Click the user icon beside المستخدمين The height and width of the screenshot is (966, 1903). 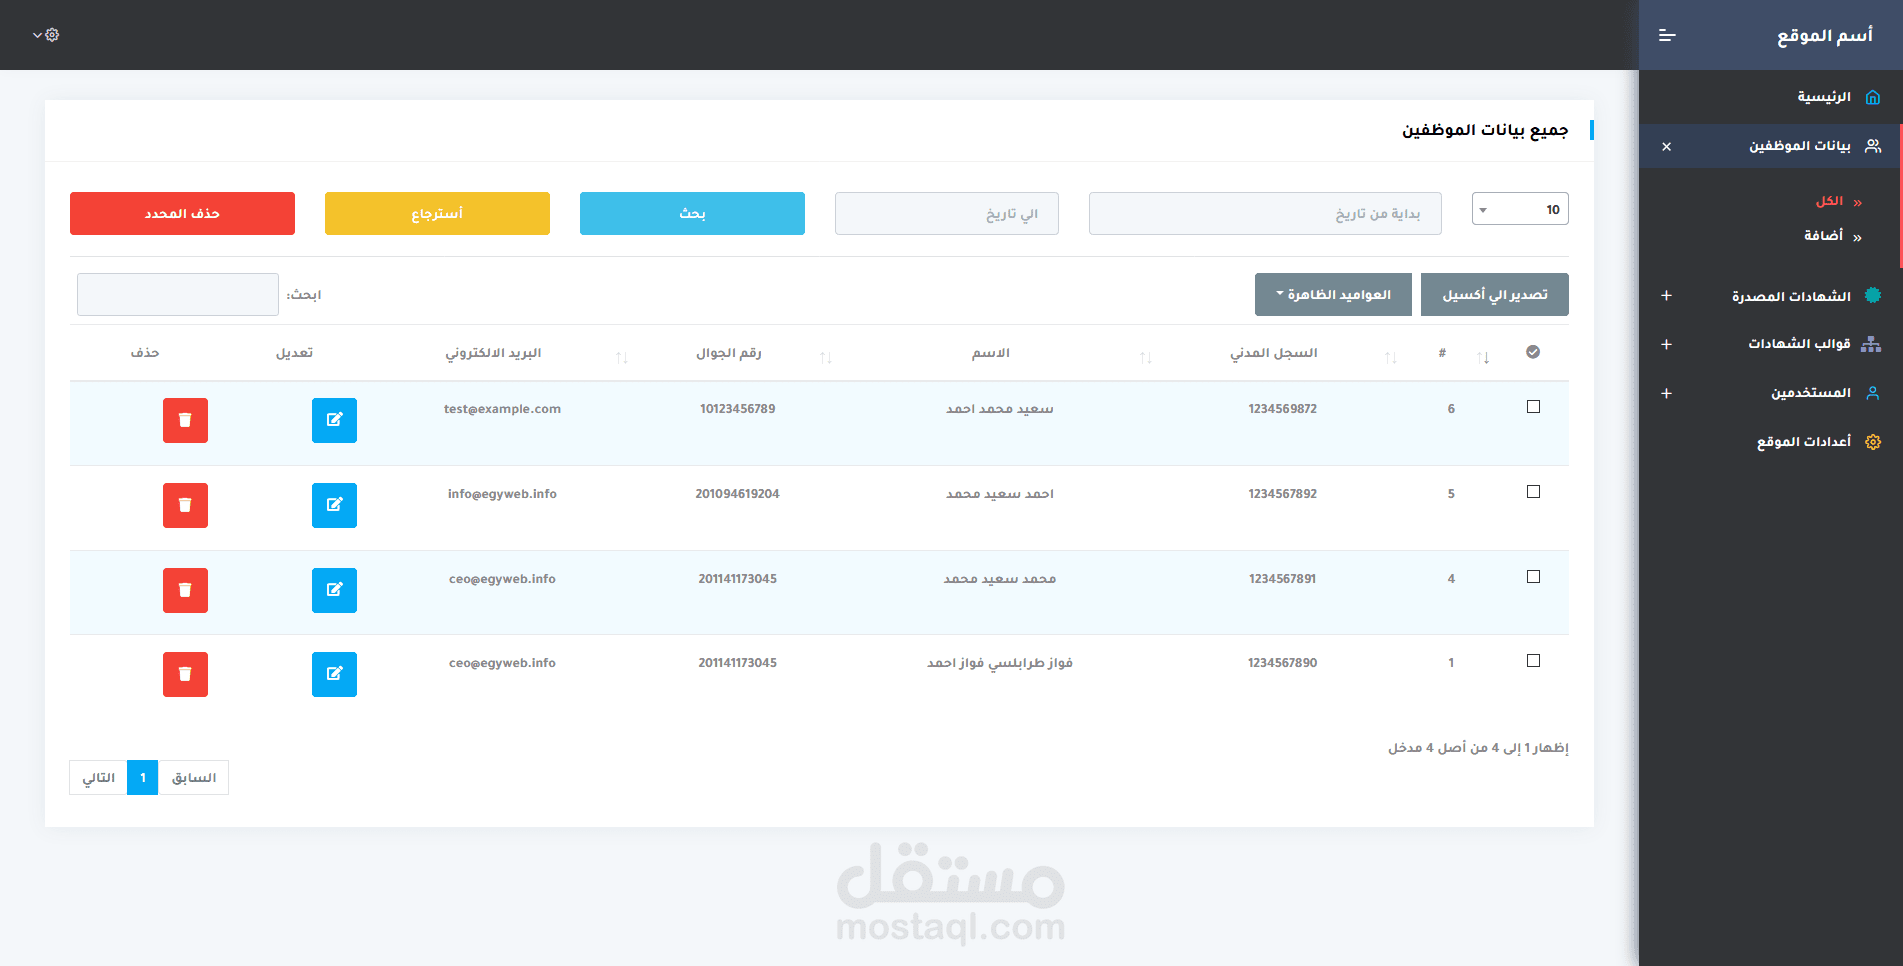(x=1873, y=393)
